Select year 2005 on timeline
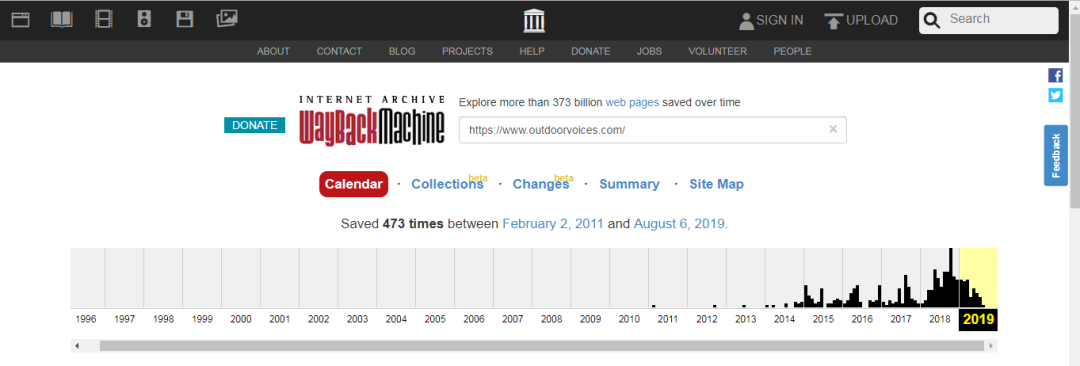This screenshot has width=1080, height=366. pos(435,320)
